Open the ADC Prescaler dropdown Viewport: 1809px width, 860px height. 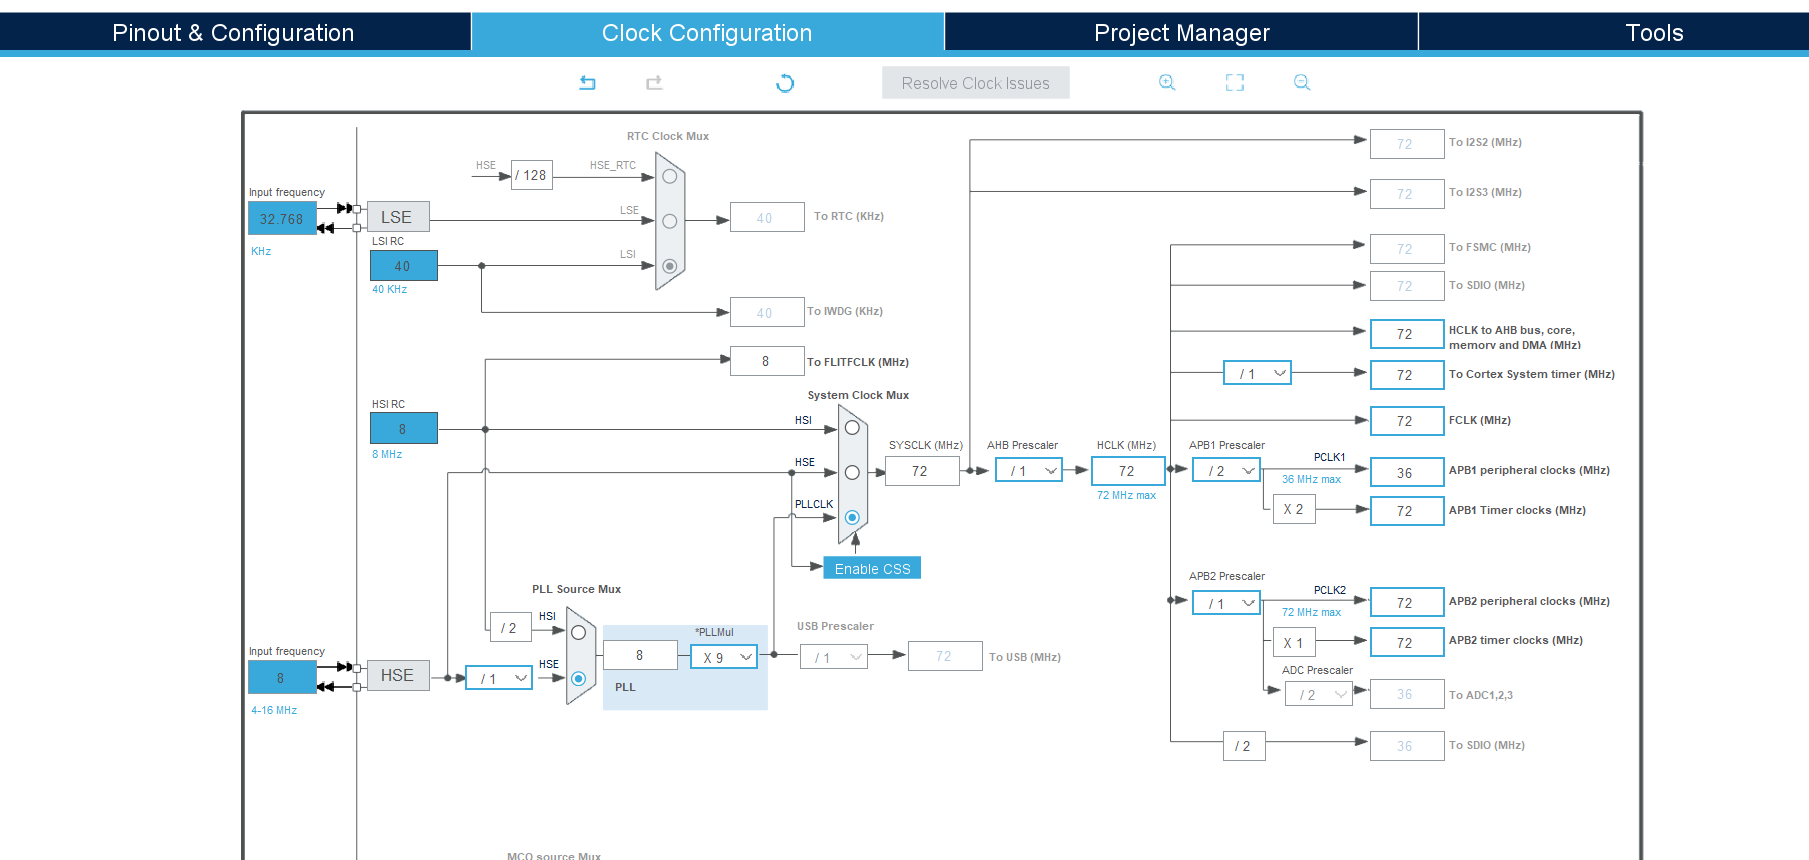point(1318,694)
